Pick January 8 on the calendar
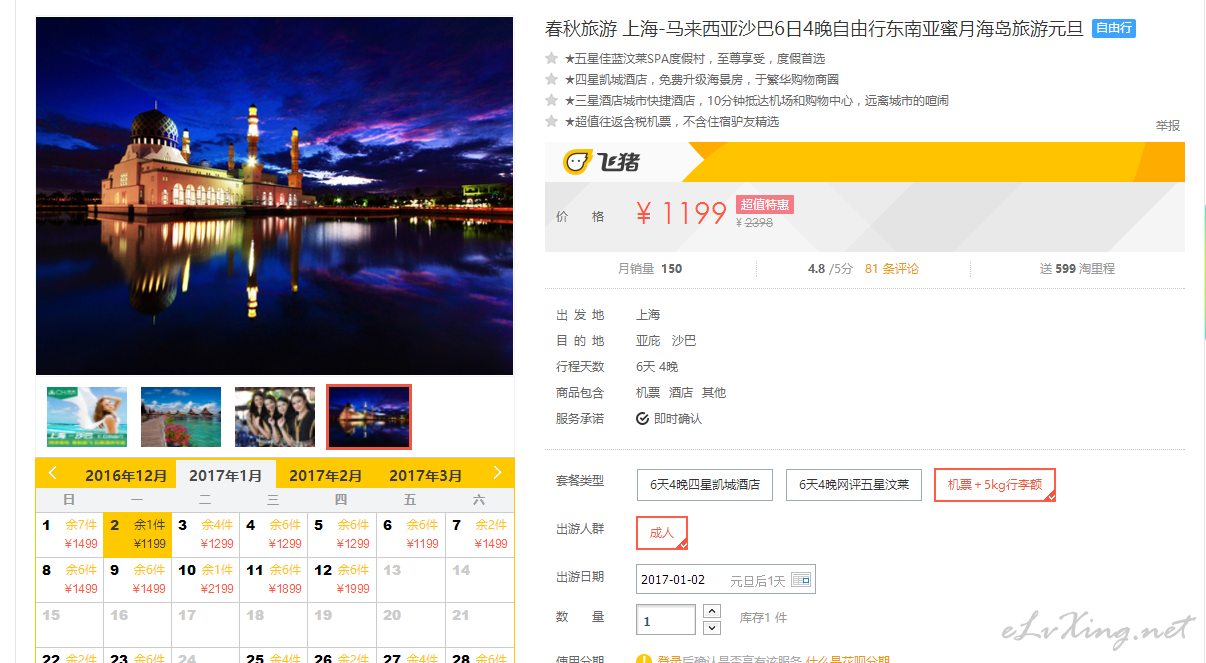1206x663 pixels. pos(69,579)
